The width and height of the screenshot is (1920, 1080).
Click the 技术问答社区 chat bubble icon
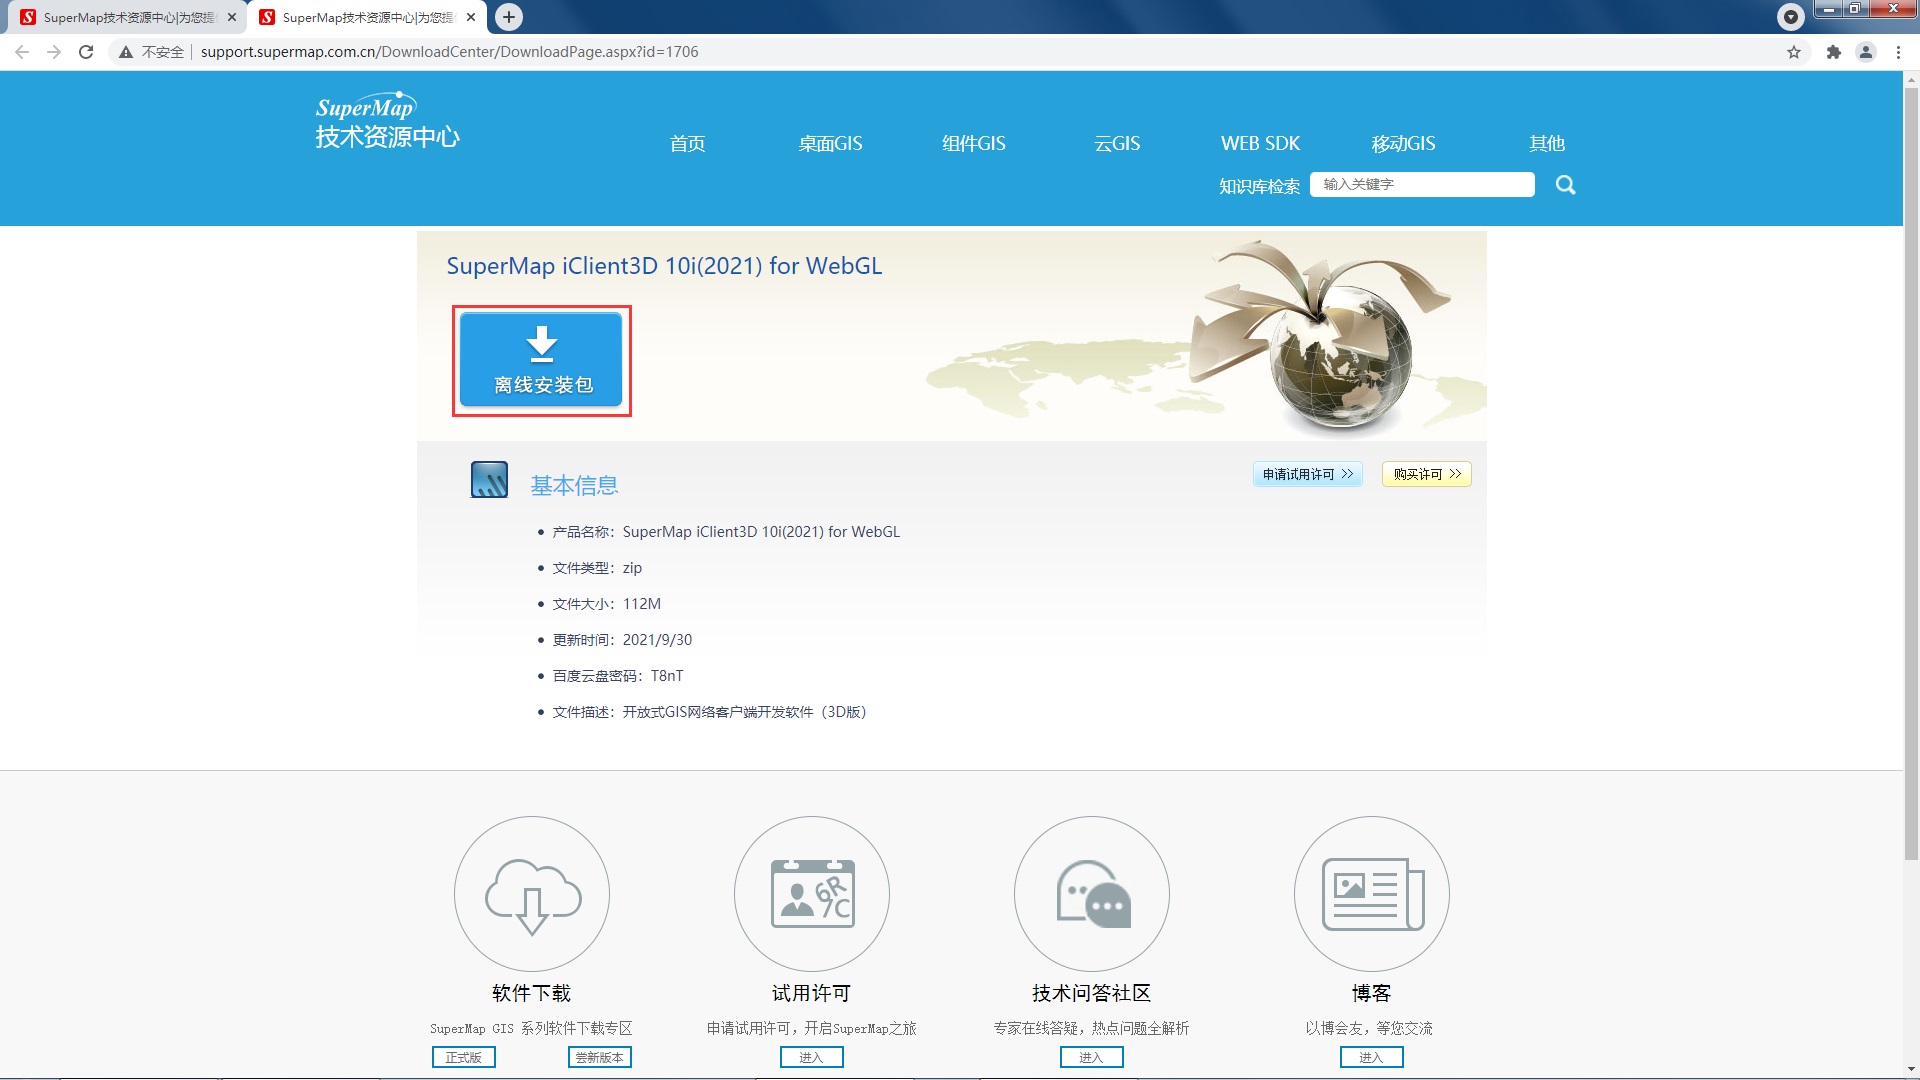click(1092, 894)
